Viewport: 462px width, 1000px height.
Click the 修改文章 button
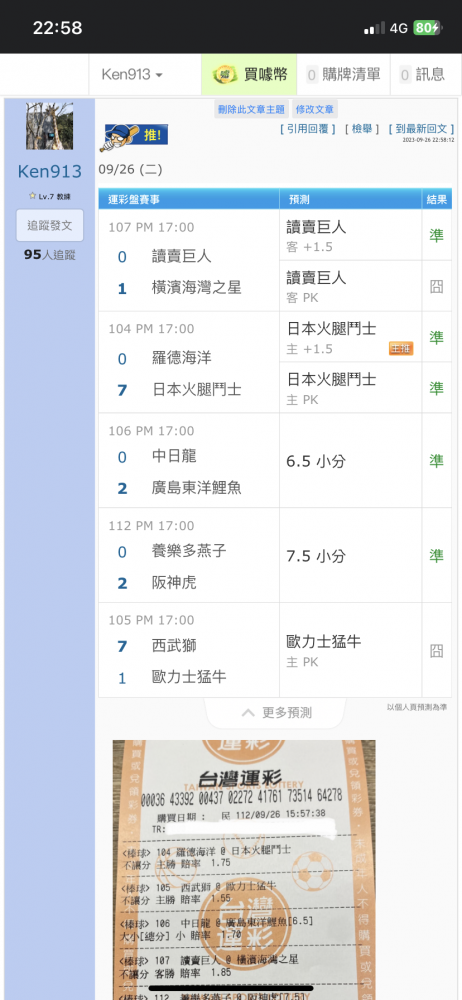[315, 109]
